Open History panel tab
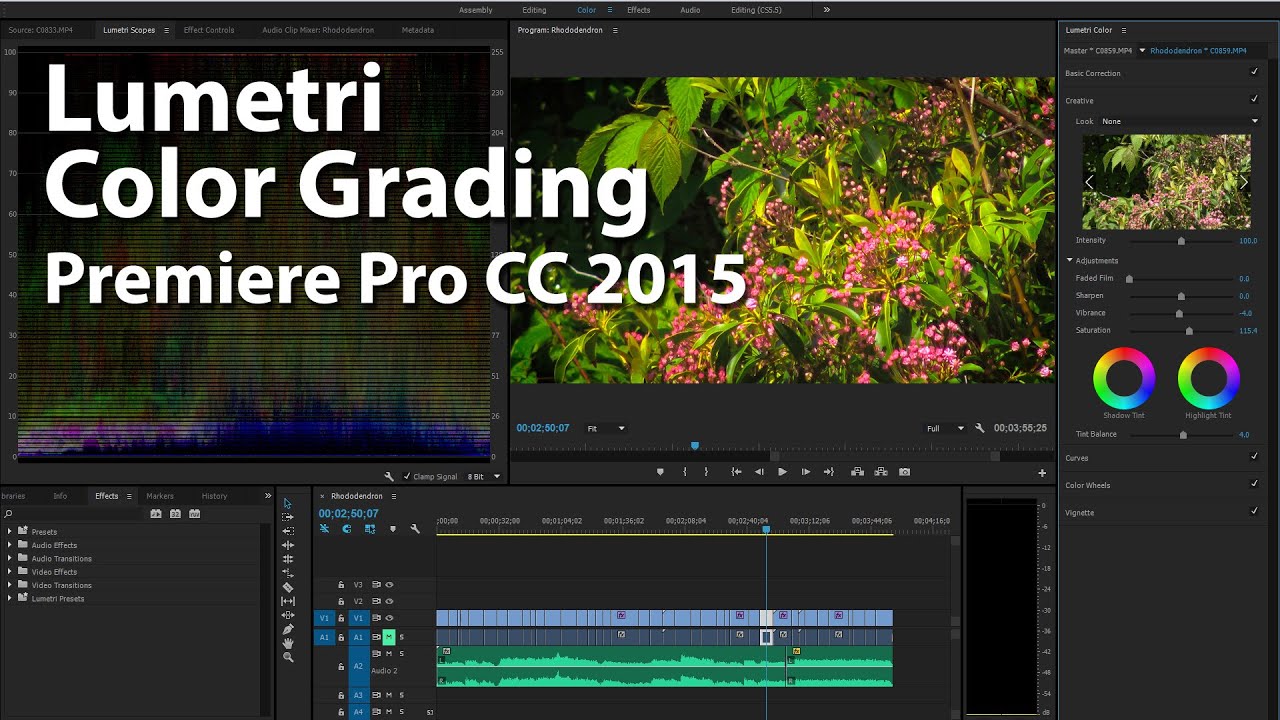Viewport: 1280px width, 720px height. pos(214,496)
